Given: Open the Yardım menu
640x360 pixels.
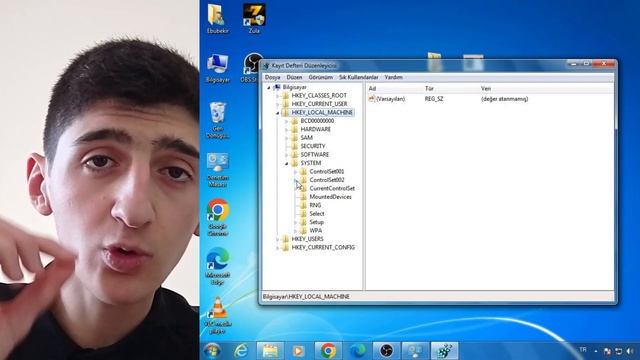Looking at the screenshot, I should coord(393,77).
